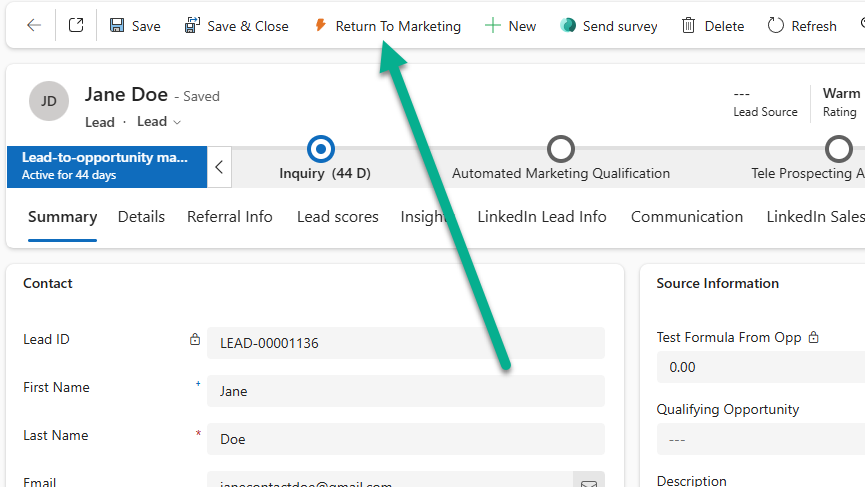Open the Lead-to-opportunity process flow header

tap(106, 166)
